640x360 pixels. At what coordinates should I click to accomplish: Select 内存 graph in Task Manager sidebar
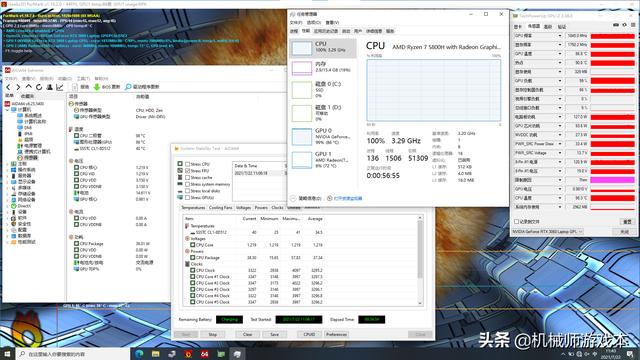[x=302, y=68]
